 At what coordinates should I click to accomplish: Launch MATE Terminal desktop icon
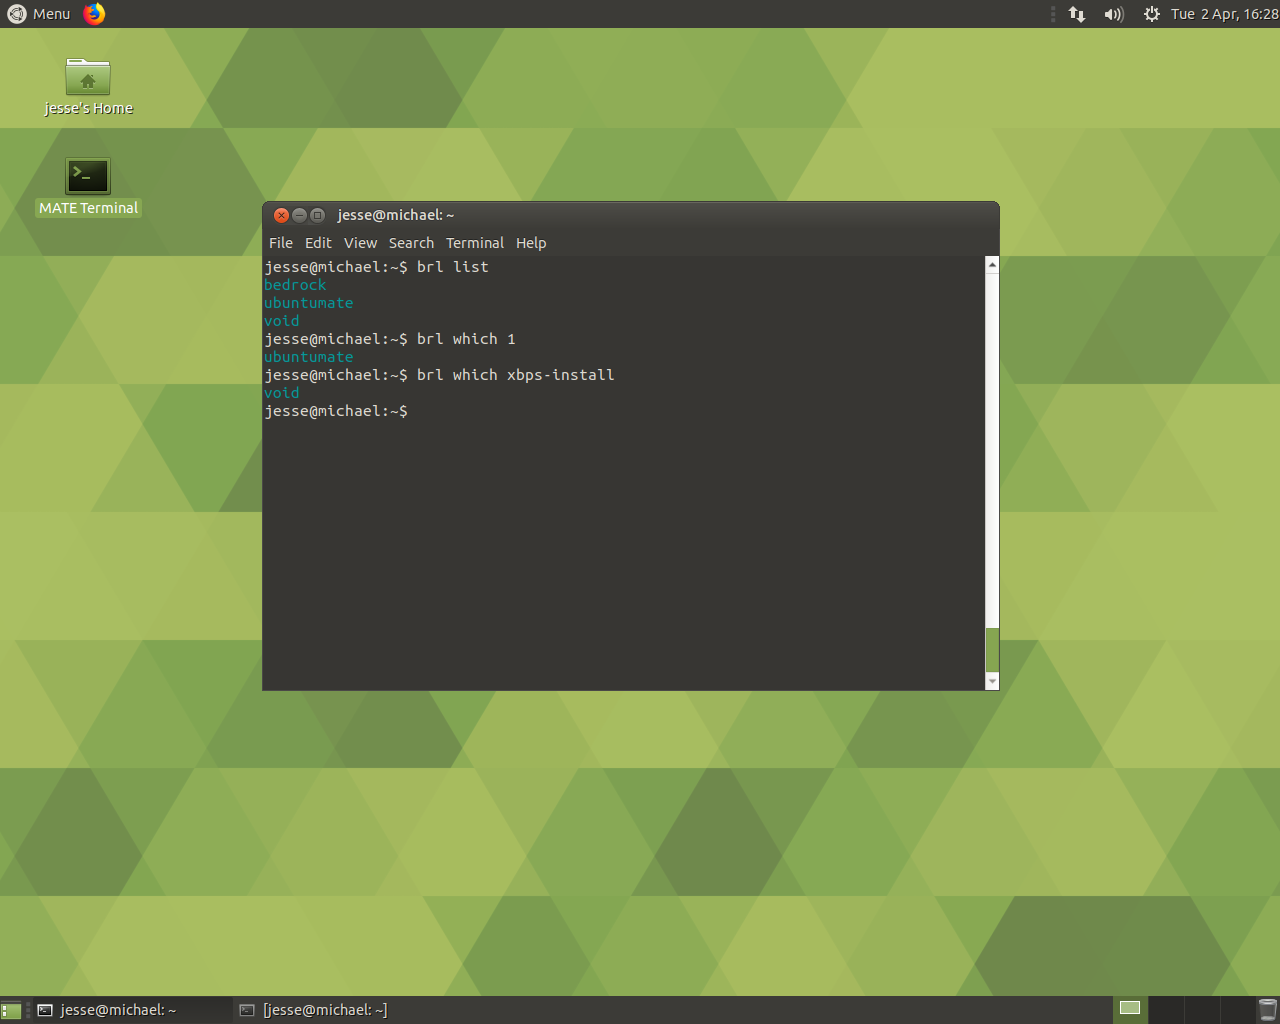(88, 187)
